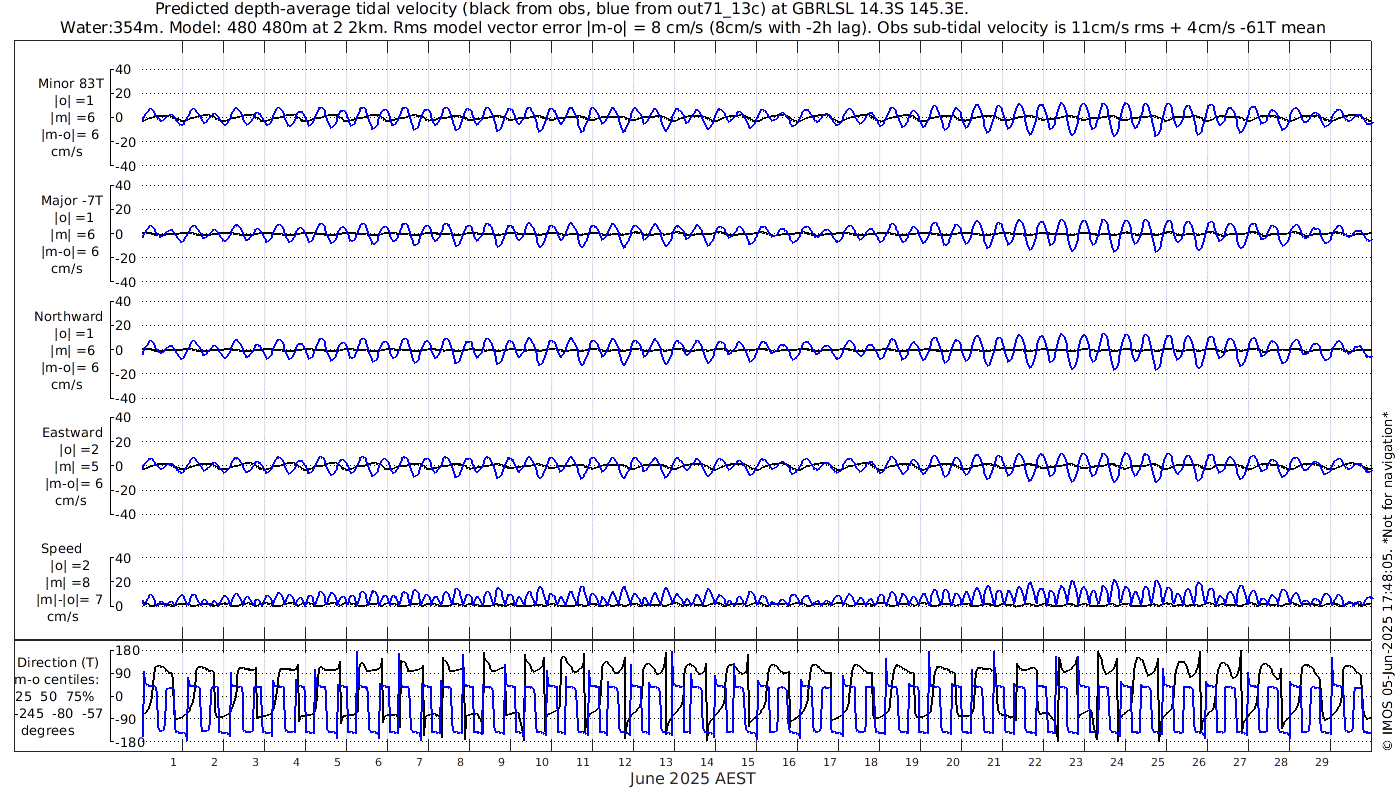Select date tick "29" on the June axis
This screenshot has height=800, width=1400.
click(1322, 762)
